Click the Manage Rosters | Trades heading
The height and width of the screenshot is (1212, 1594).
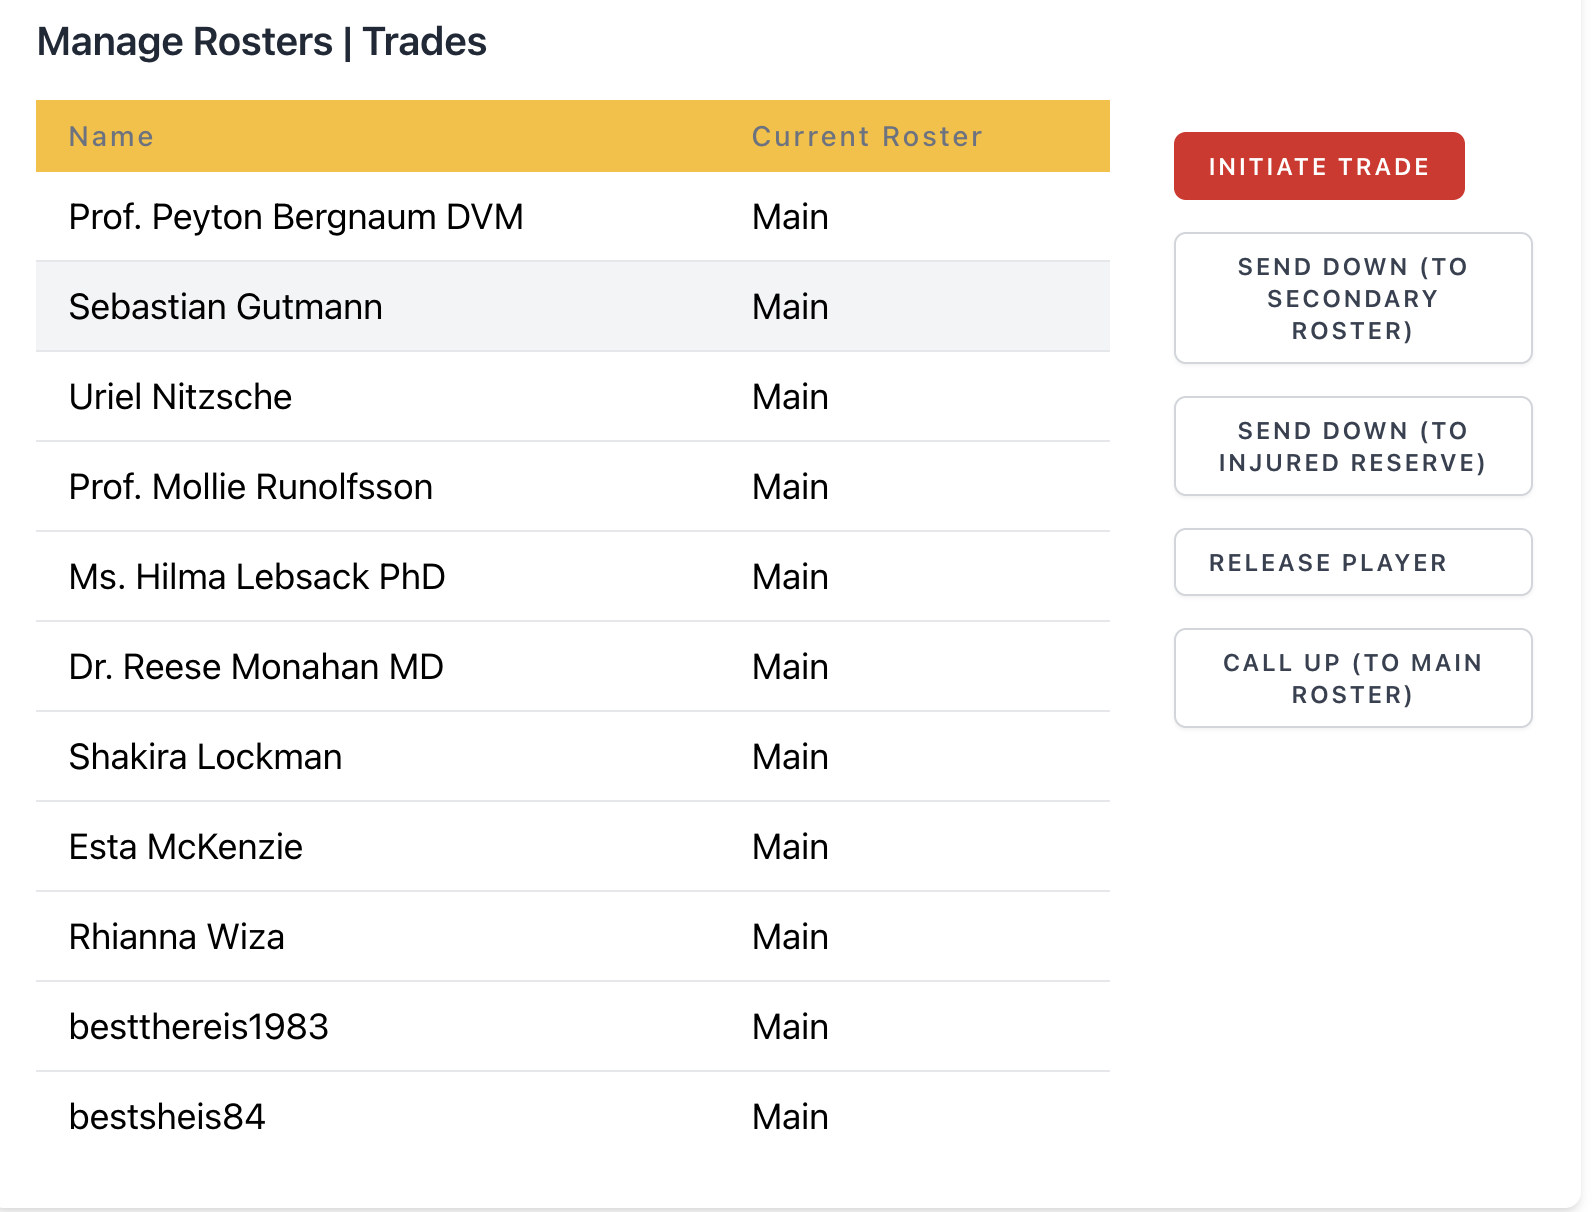262,42
